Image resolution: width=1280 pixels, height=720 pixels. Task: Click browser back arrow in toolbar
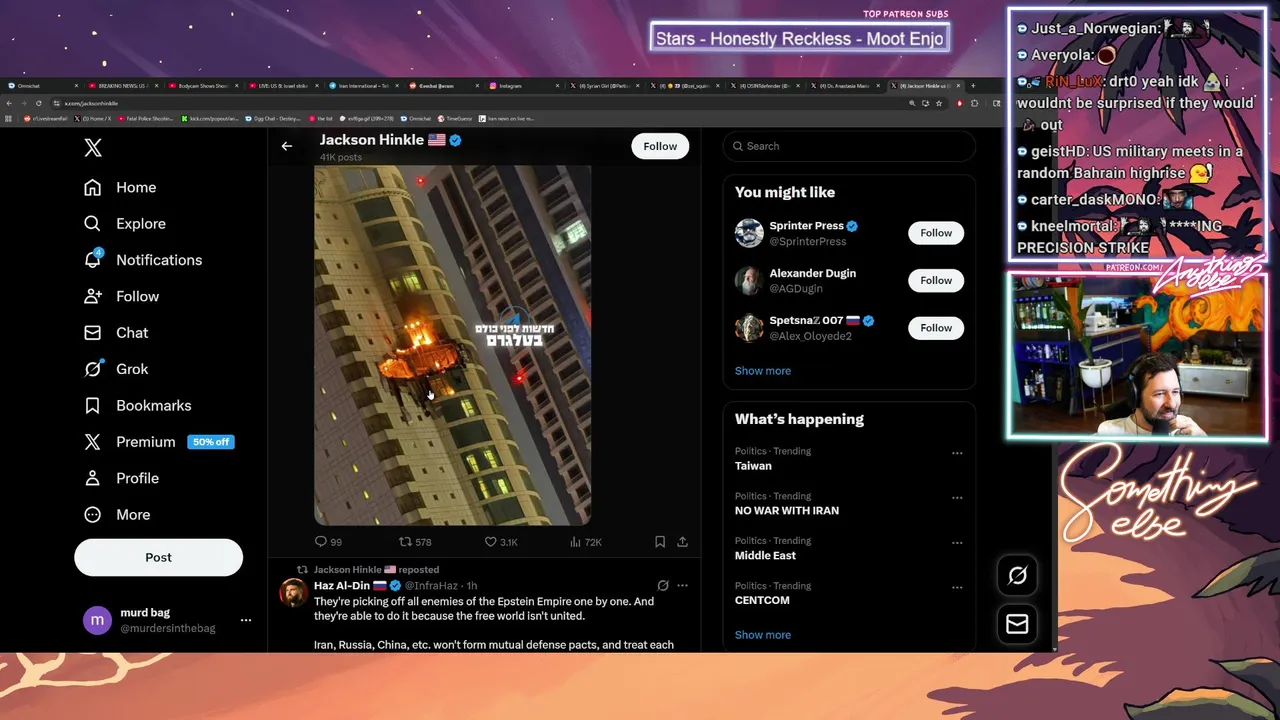pos(10,103)
